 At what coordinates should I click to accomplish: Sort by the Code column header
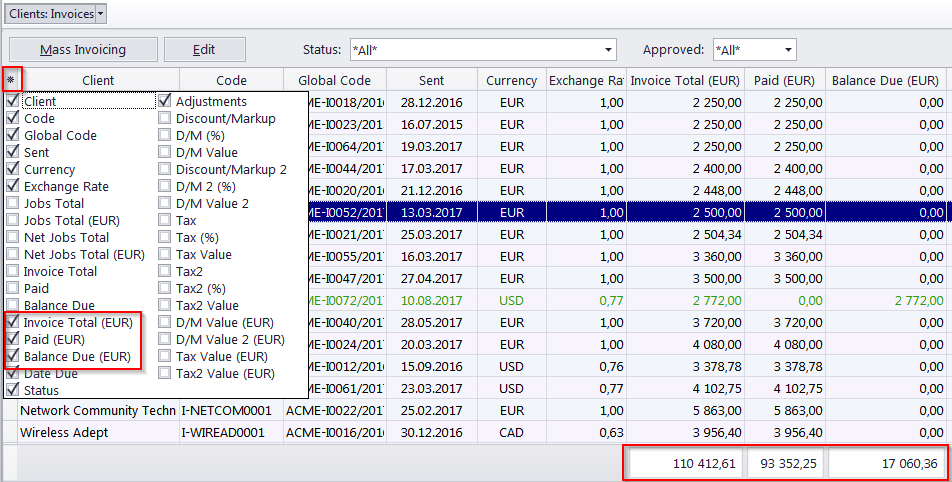231,80
